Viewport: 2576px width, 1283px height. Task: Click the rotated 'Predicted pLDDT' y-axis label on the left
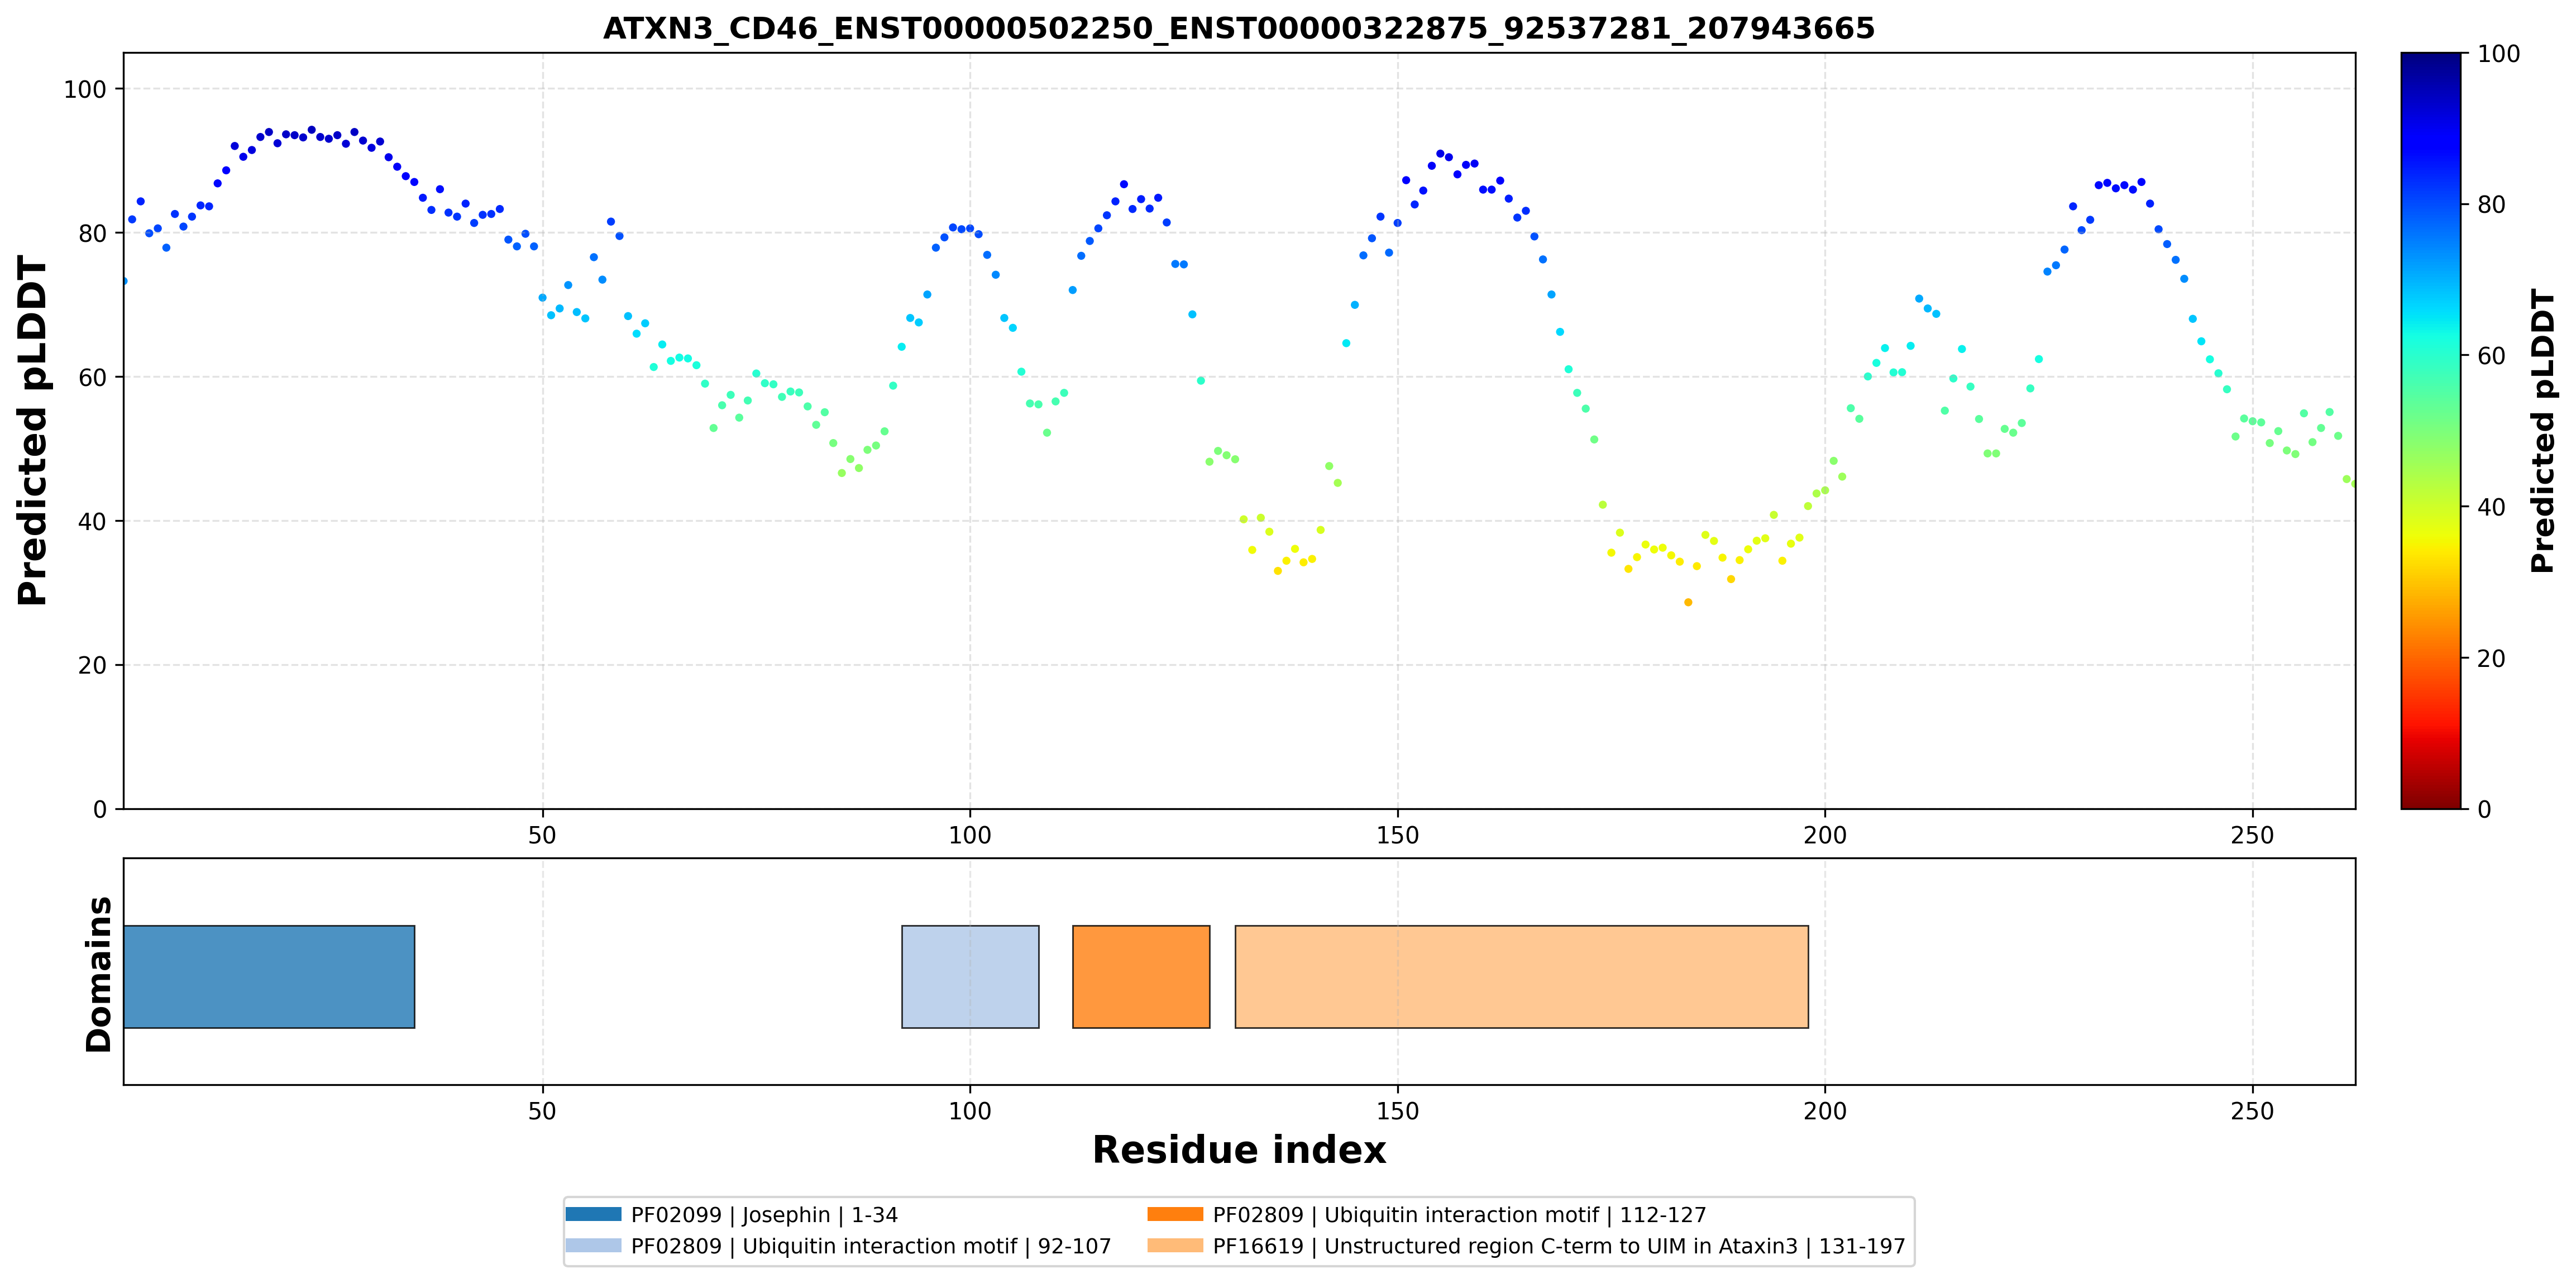coord(33,431)
